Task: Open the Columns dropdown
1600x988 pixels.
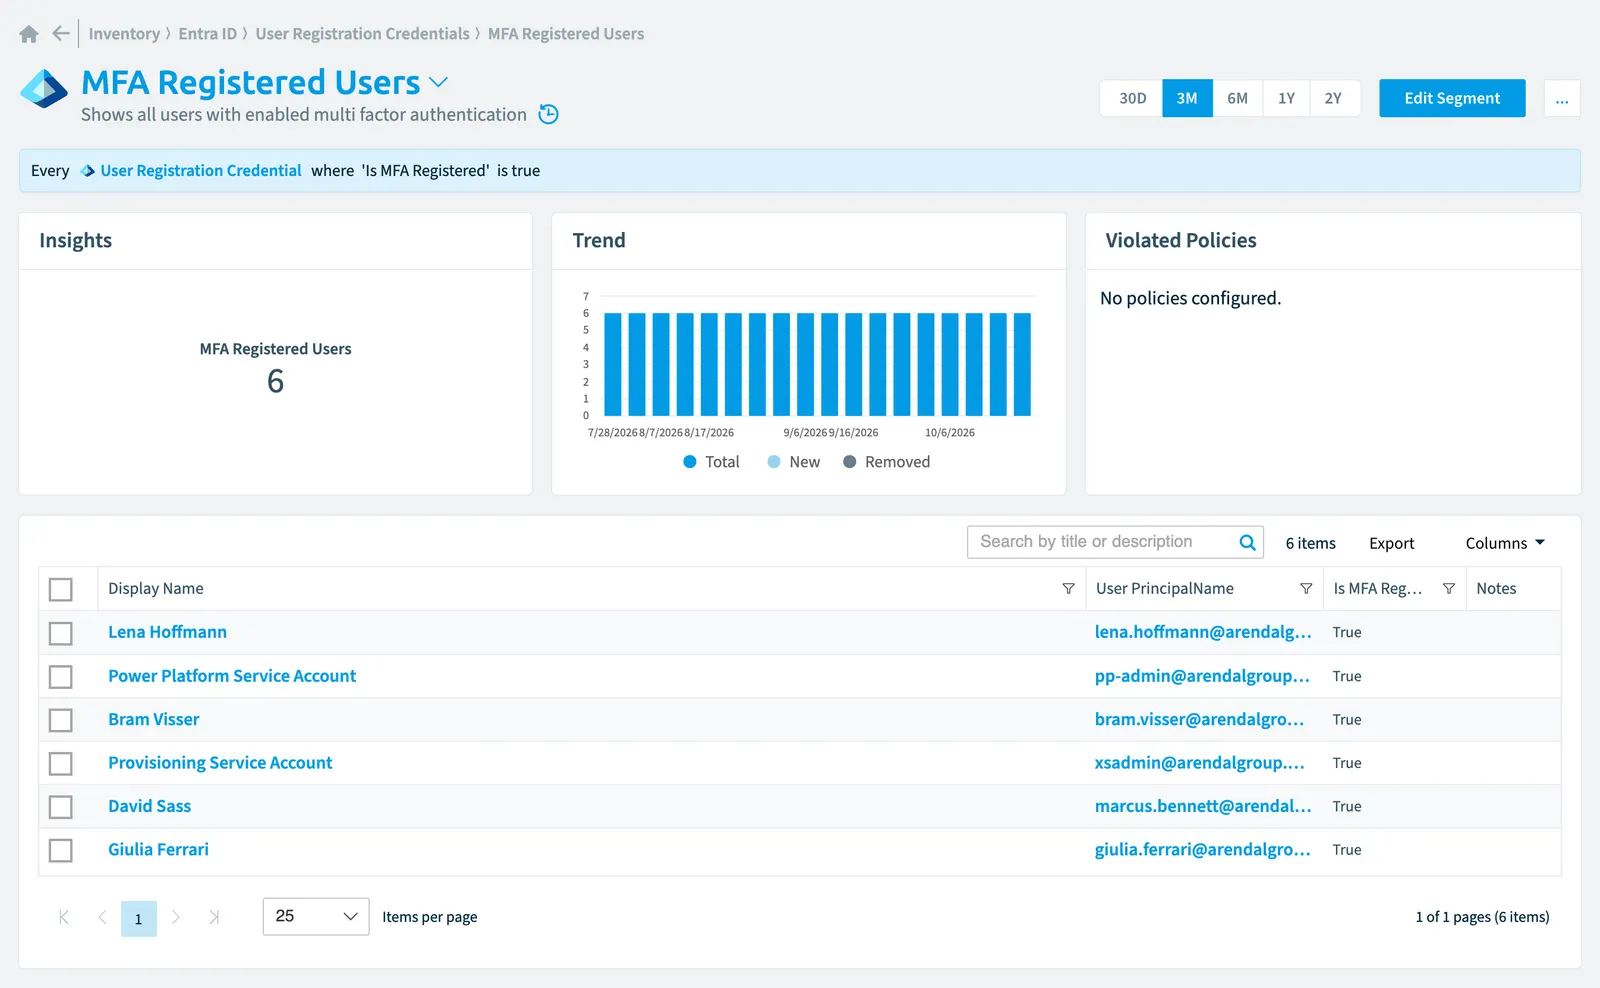Action: pyautogui.click(x=1505, y=543)
